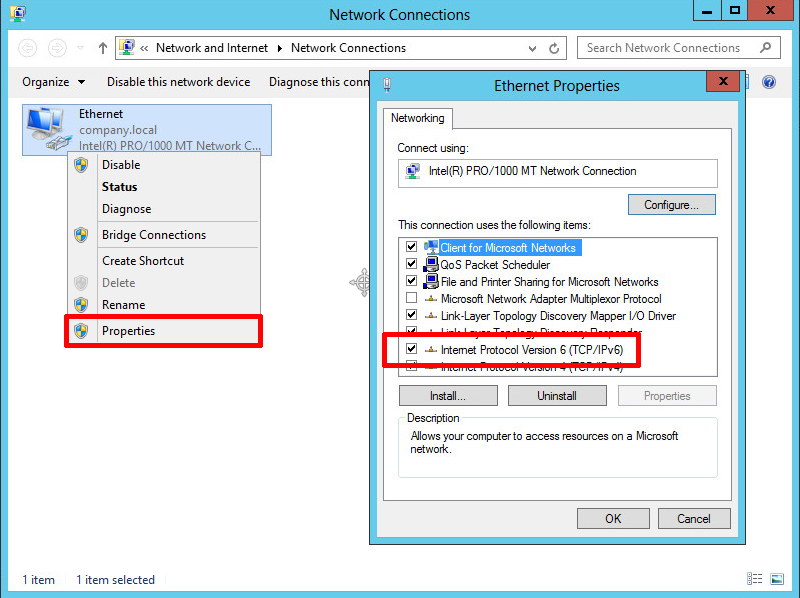Select Microsoft Network Adapter Multiplexor Protocol text
Image resolution: width=800 pixels, height=598 pixels.
(x=551, y=298)
